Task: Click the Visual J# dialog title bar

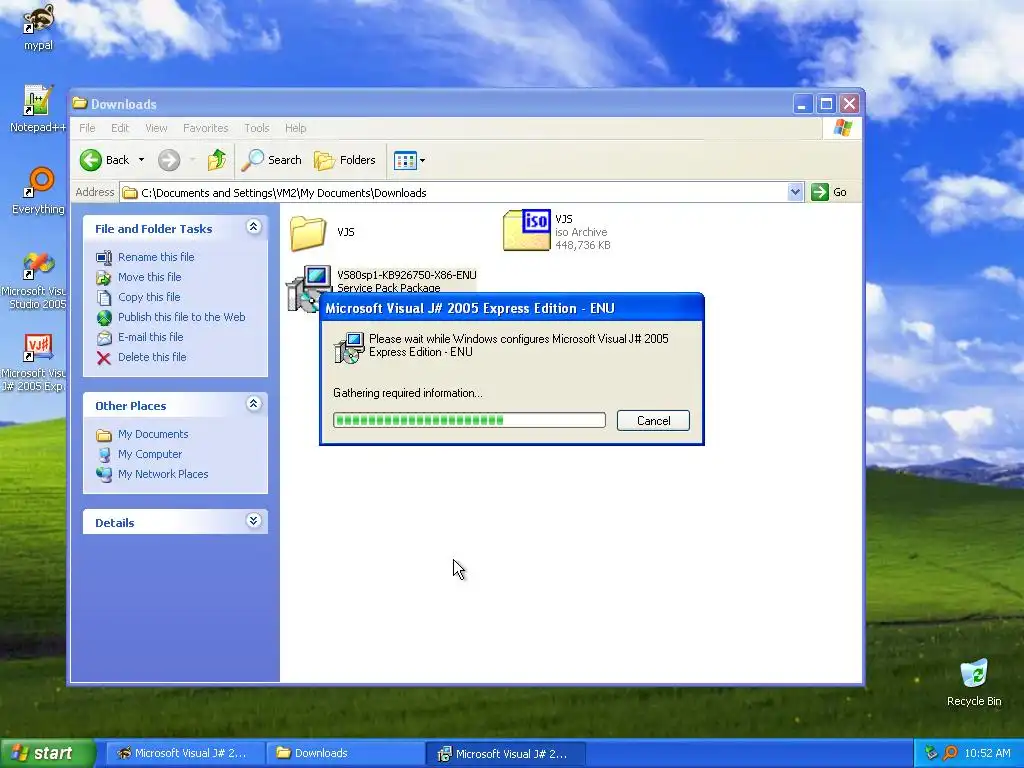Action: point(512,308)
